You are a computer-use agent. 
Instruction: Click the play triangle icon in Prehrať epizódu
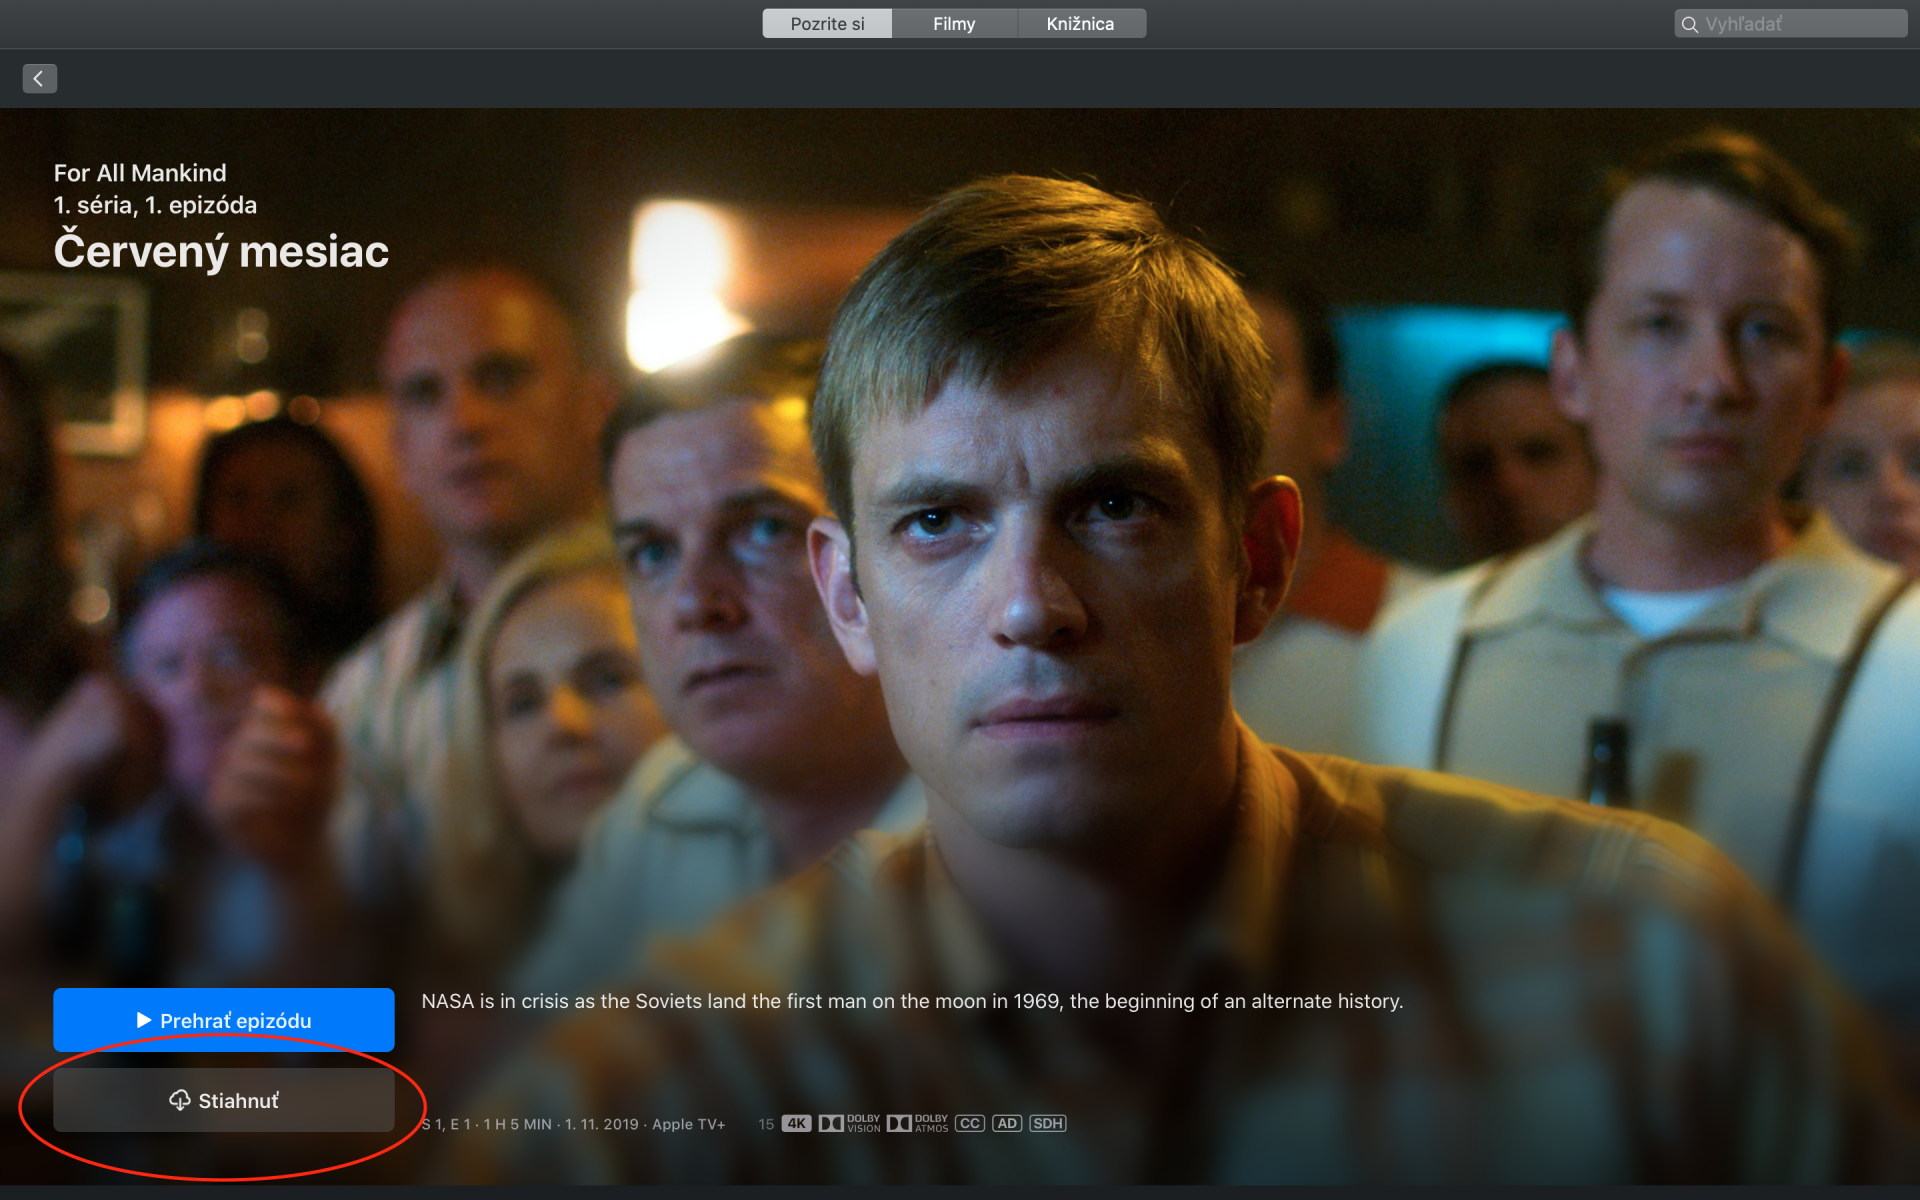point(144,1020)
